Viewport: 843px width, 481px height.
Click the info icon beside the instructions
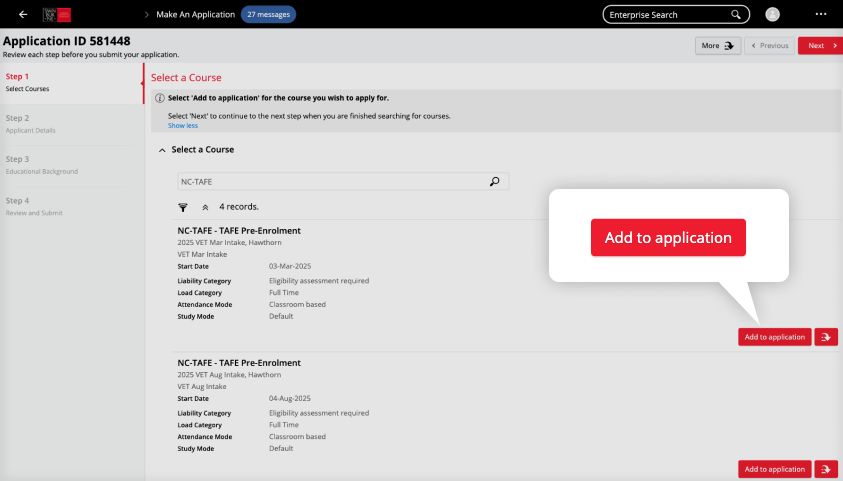pyautogui.click(x=160, y=98)
